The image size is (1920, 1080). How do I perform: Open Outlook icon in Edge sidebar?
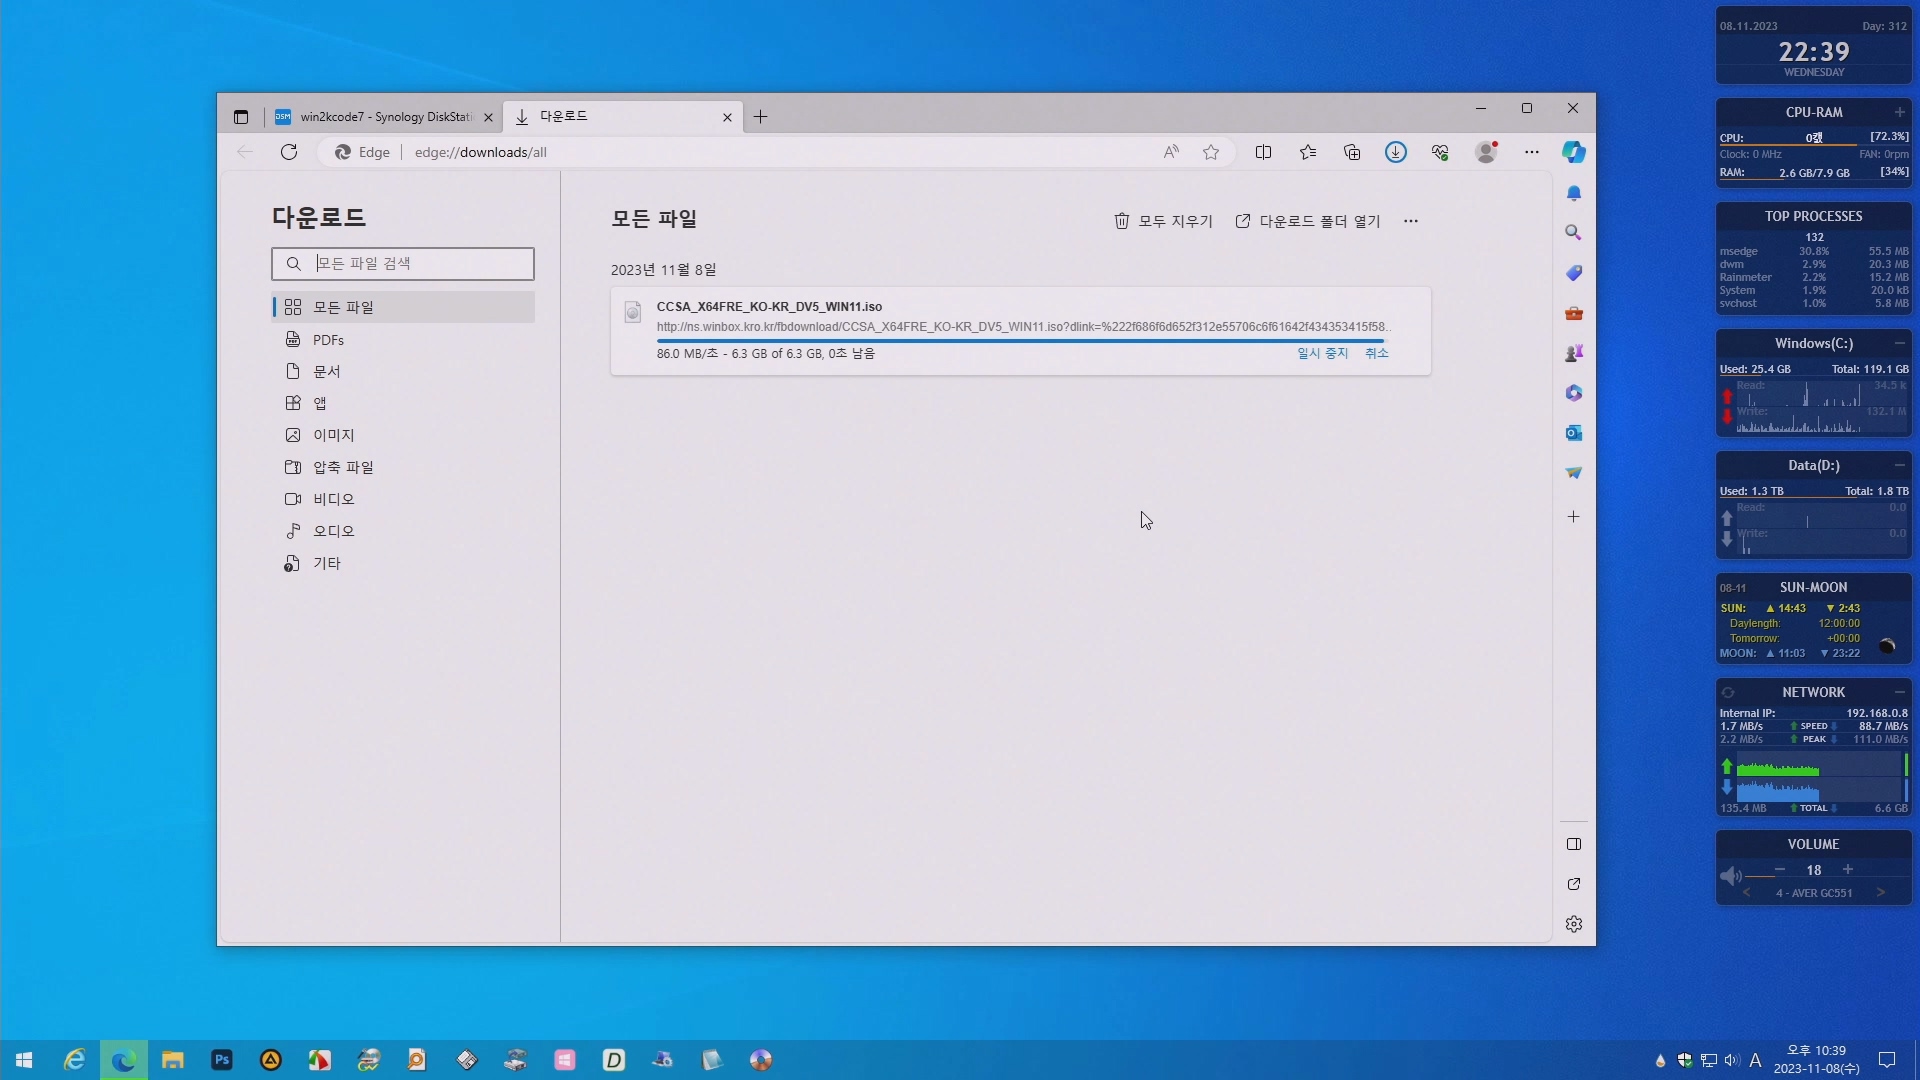tap(1573, 433)
